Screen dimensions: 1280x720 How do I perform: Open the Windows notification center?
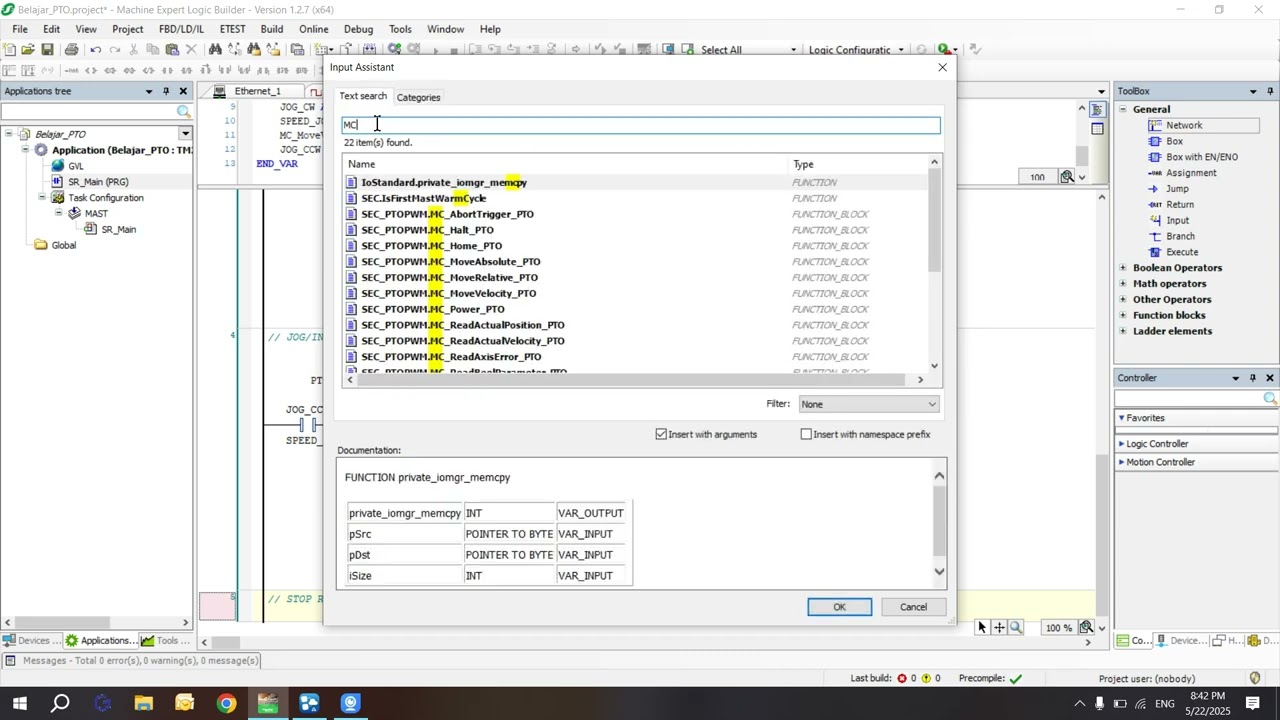click(x=1252, y=704)
